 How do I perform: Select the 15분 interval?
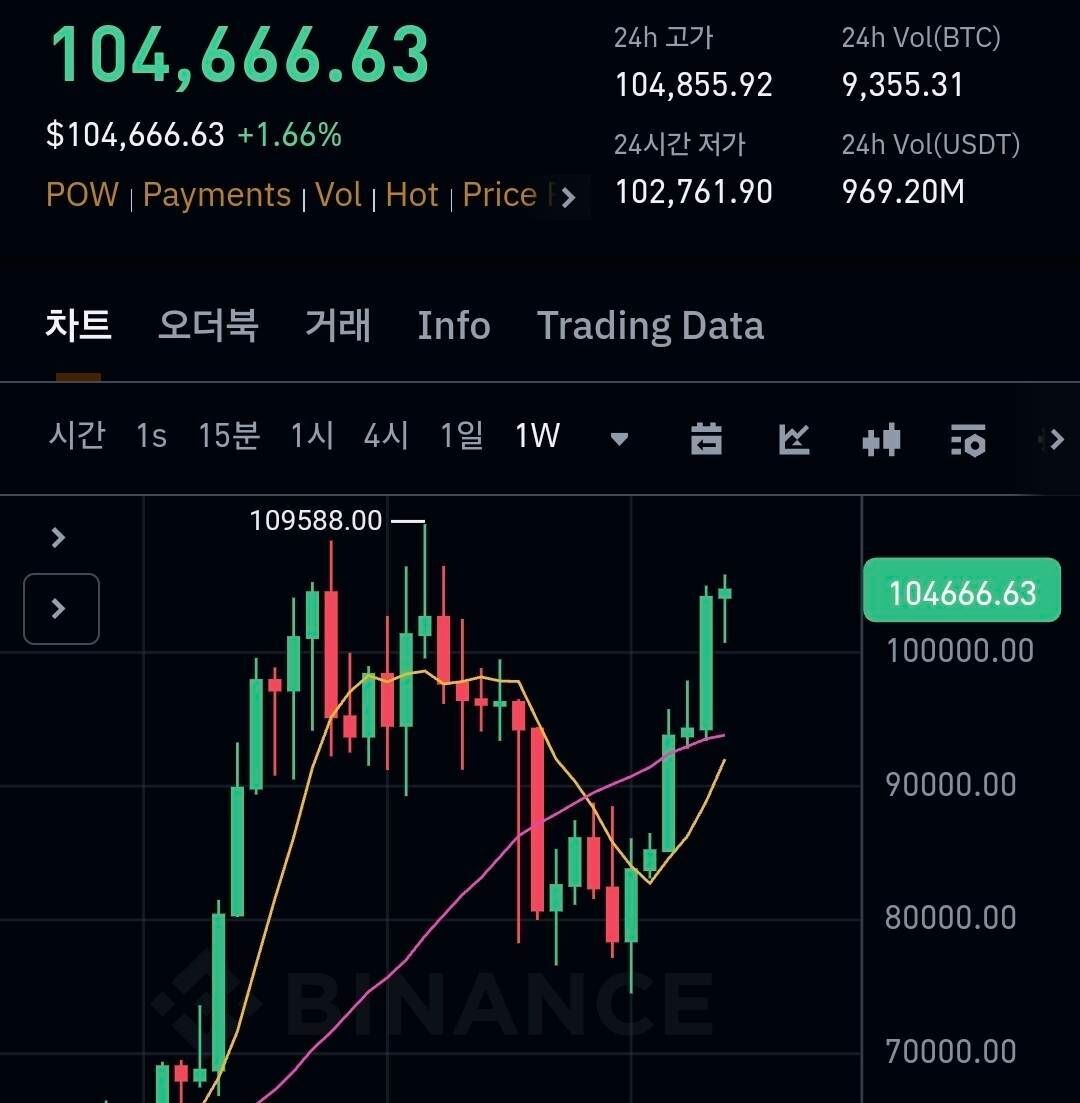pyautogui.click(x=229, y=436)
